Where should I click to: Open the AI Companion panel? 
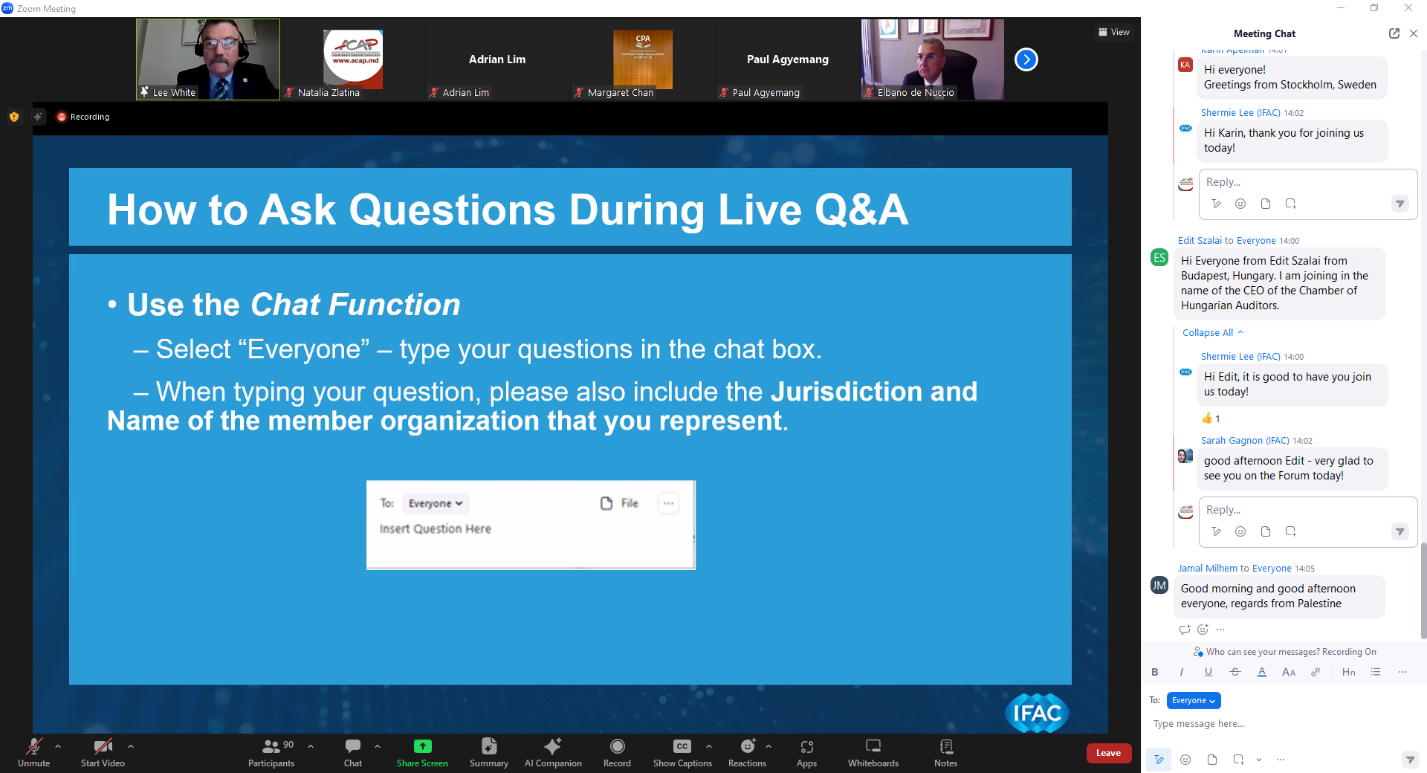pyautogui.click(x=552, y=752)
